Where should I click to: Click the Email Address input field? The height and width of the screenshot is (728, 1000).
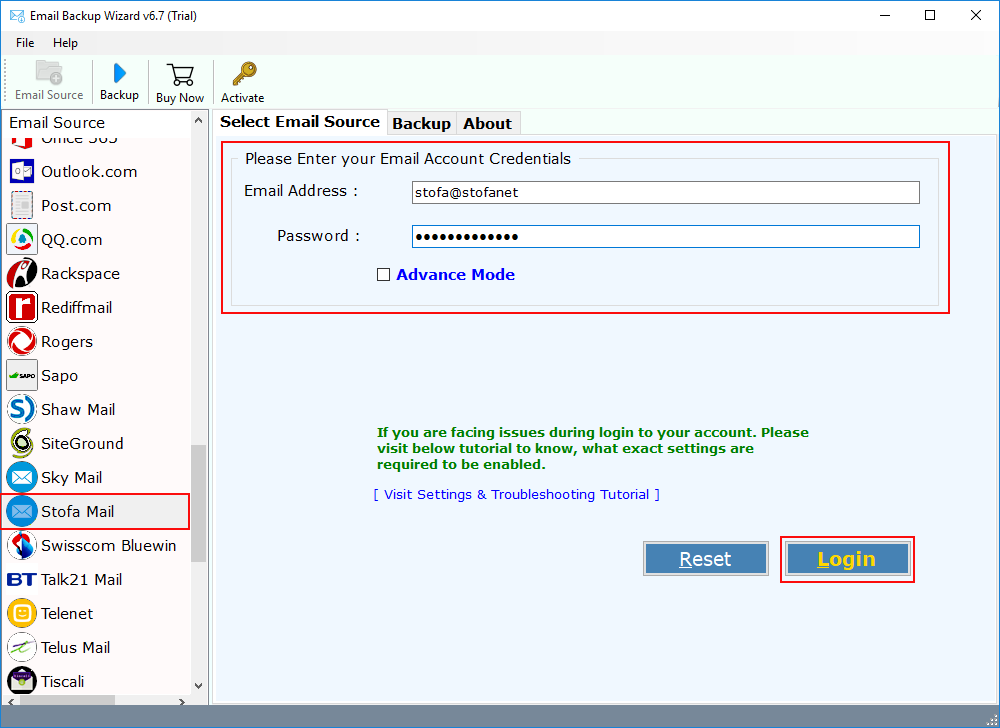pyautogui.click(x=666, y=193)
